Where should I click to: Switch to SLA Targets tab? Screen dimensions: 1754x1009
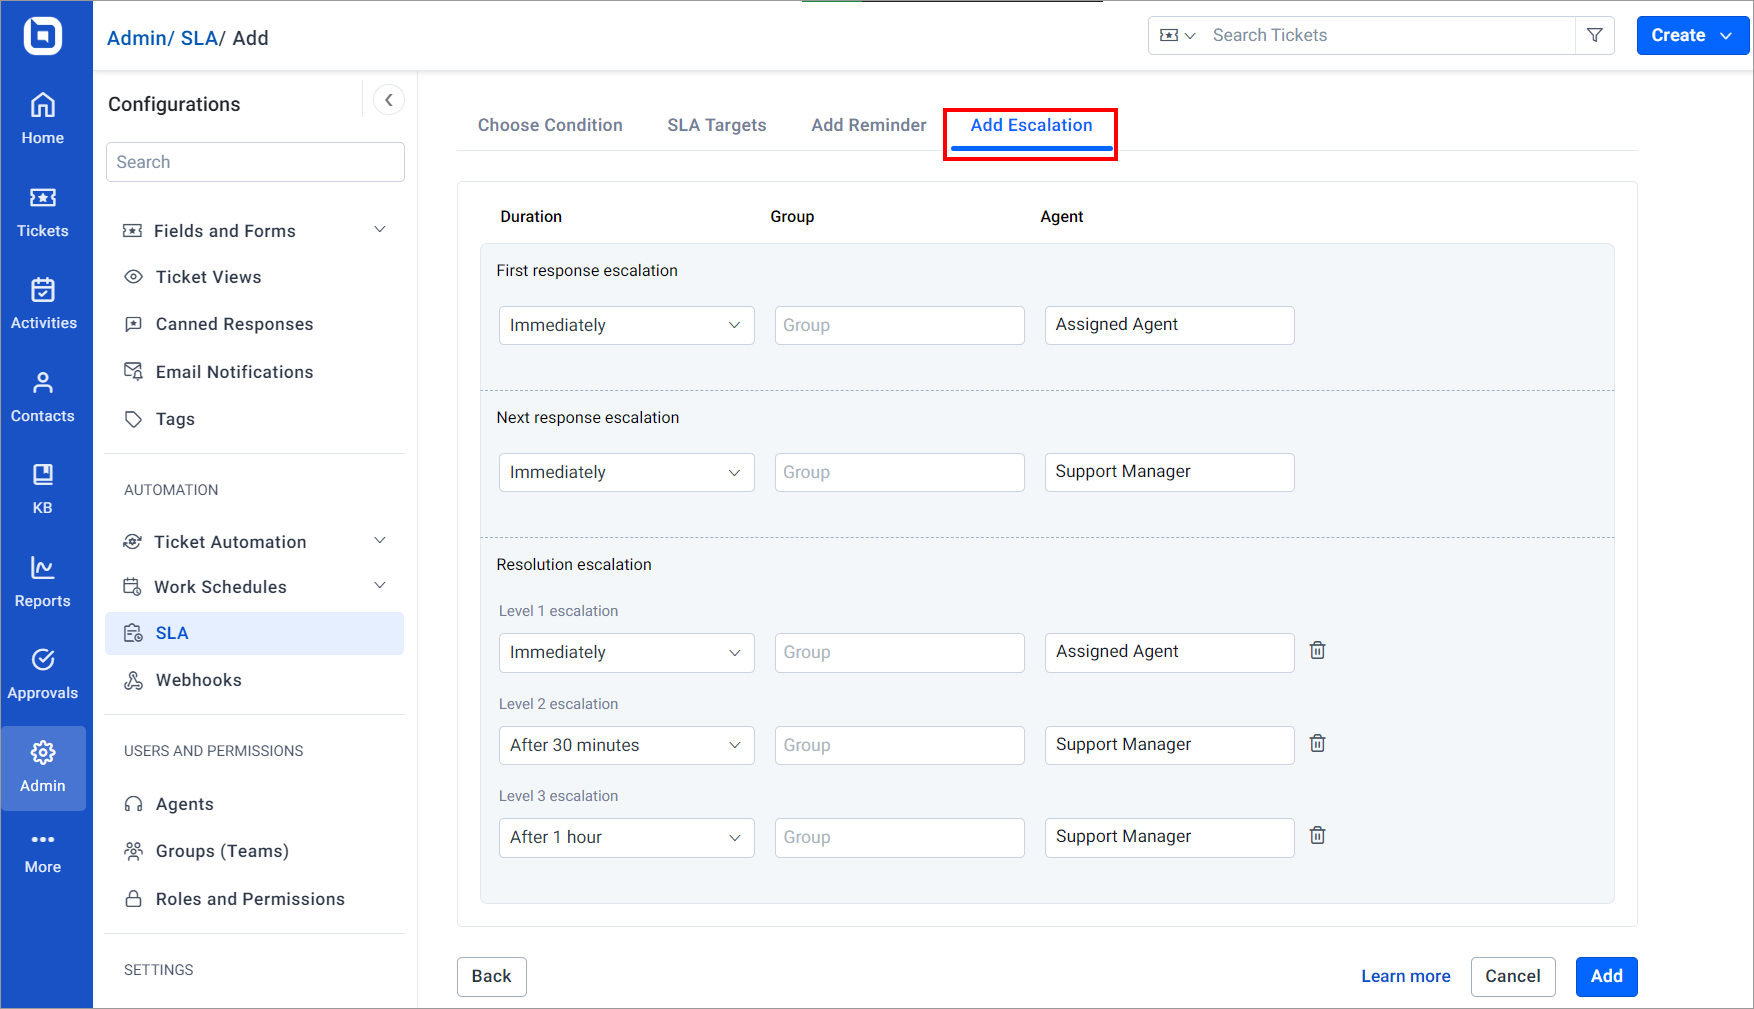(x=717, y=125)
